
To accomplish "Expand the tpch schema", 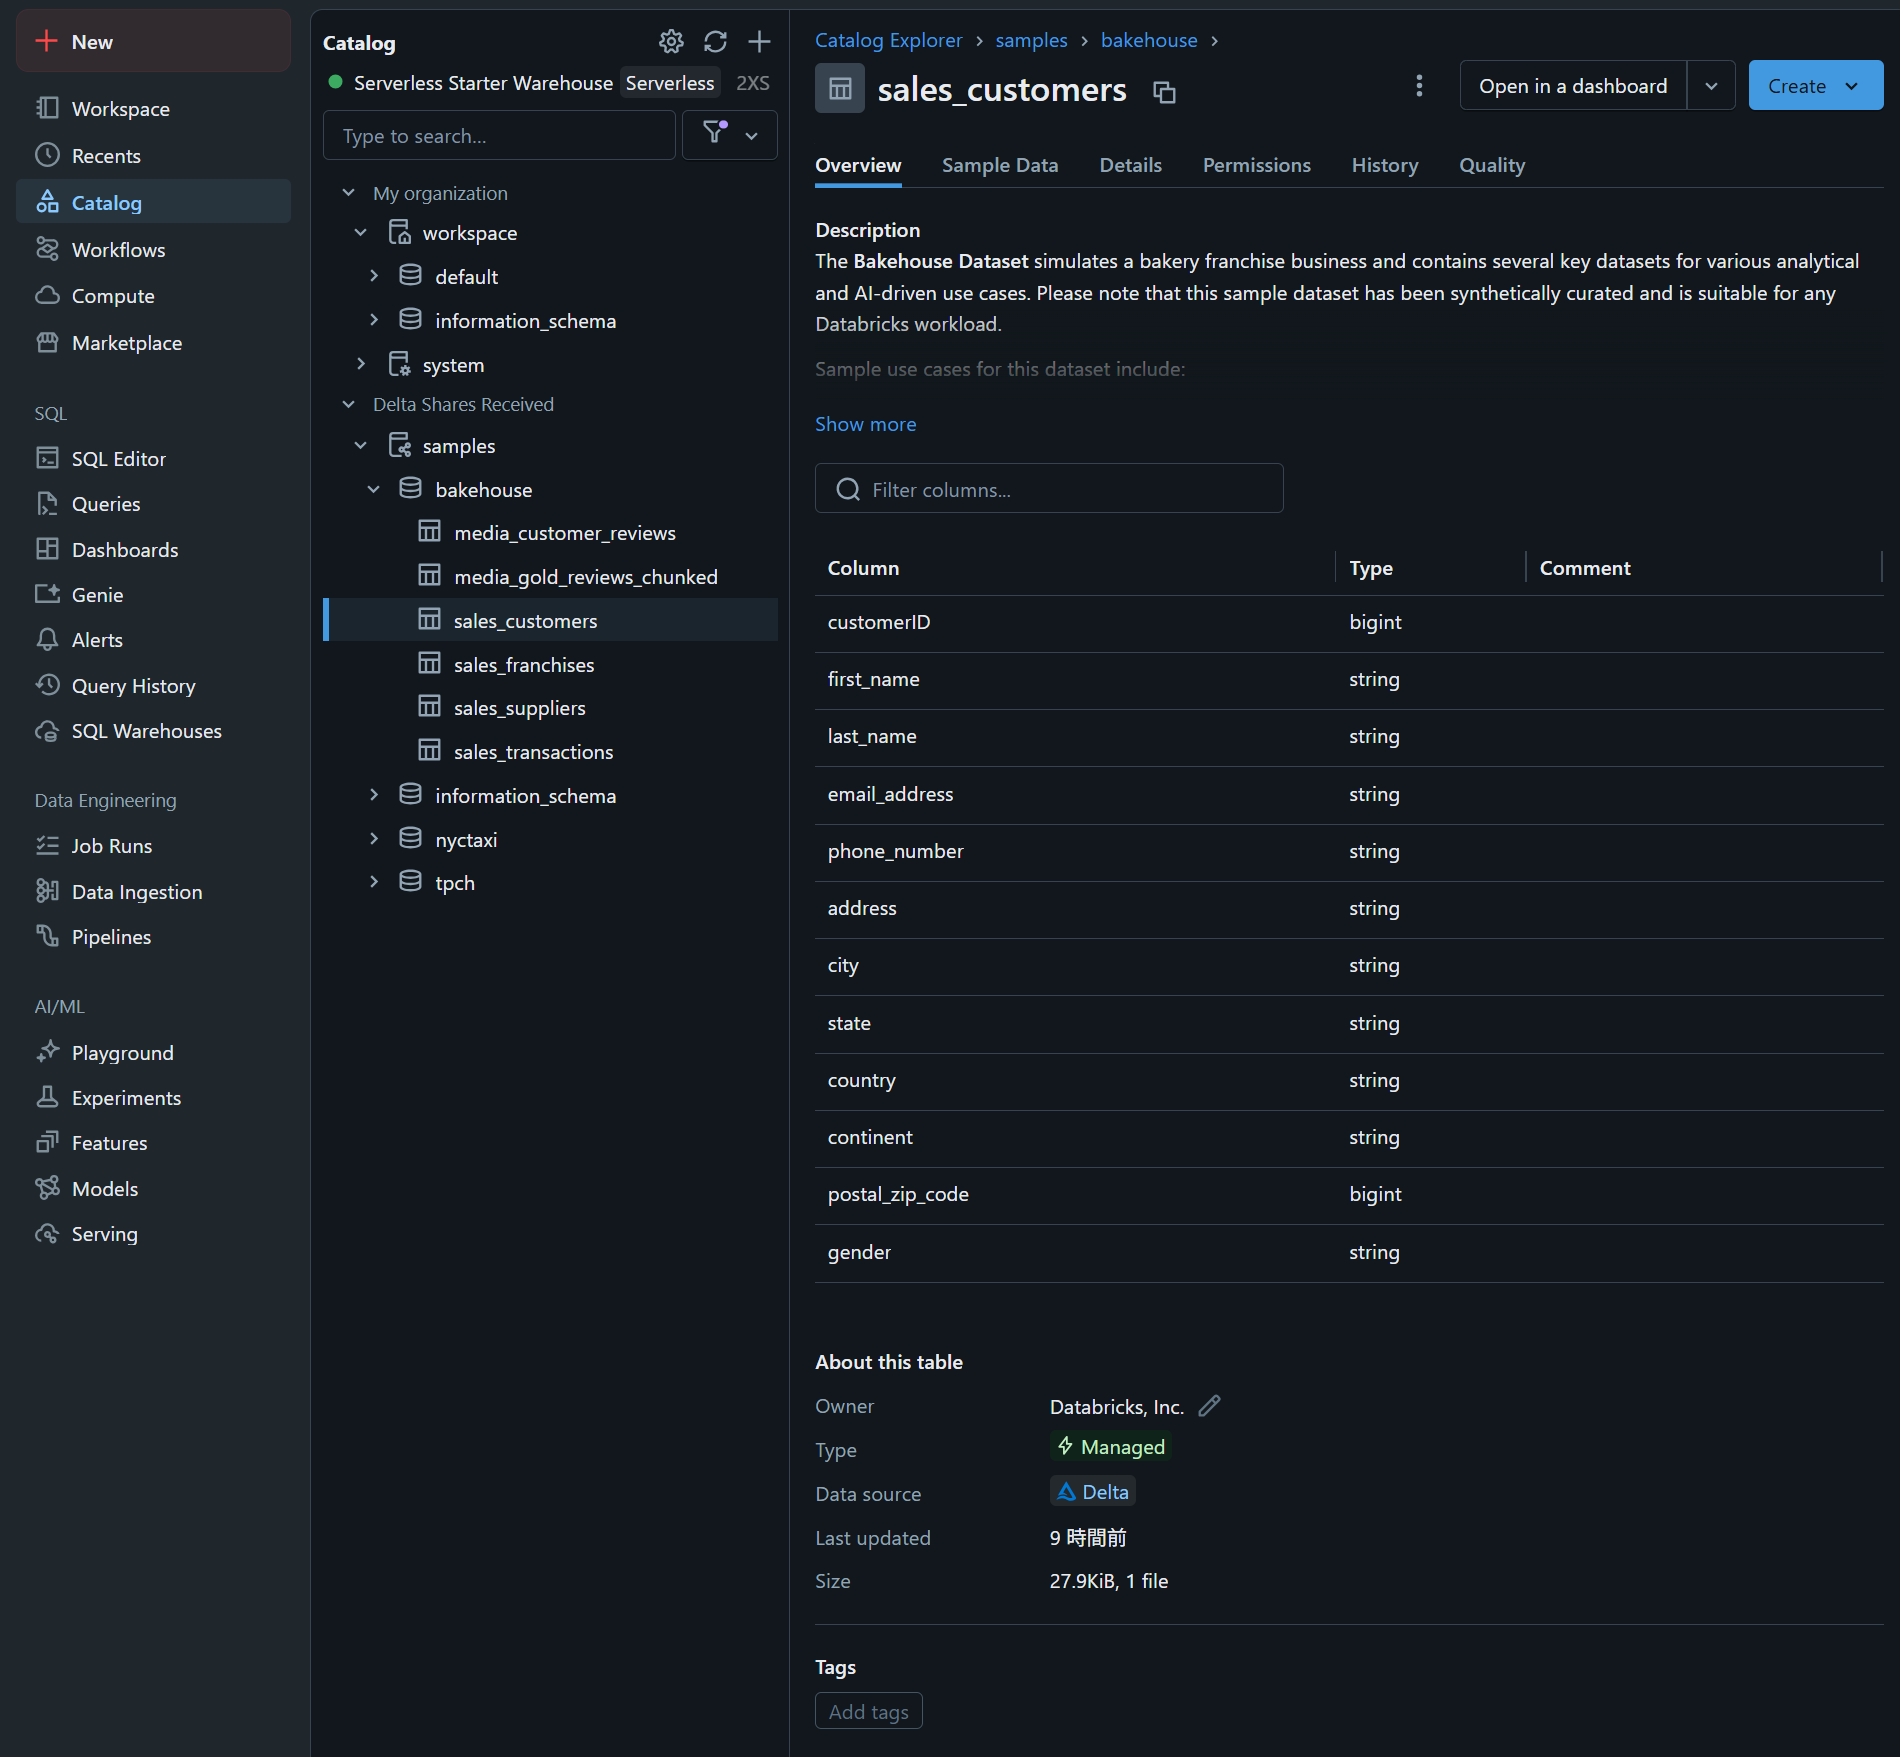I will pyautogui.click(x=374, y=881).
